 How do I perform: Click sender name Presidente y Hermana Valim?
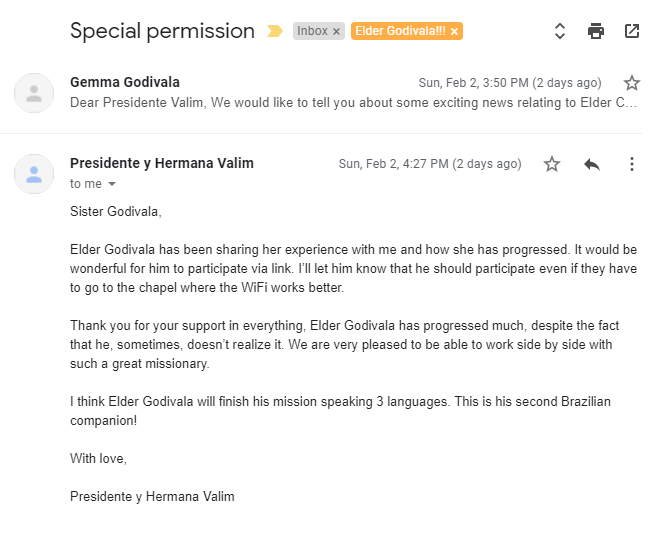point(162,163)
